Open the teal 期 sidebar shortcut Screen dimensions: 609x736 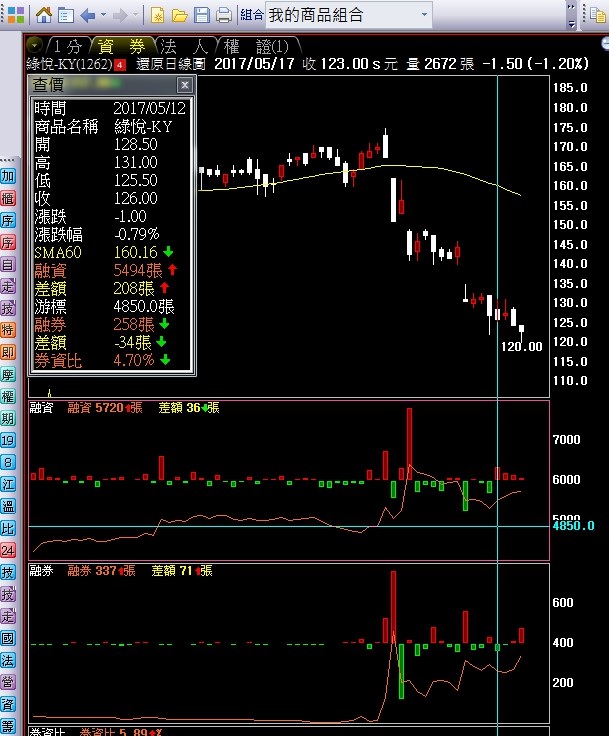pyautogui.click(x=8, y=418)
